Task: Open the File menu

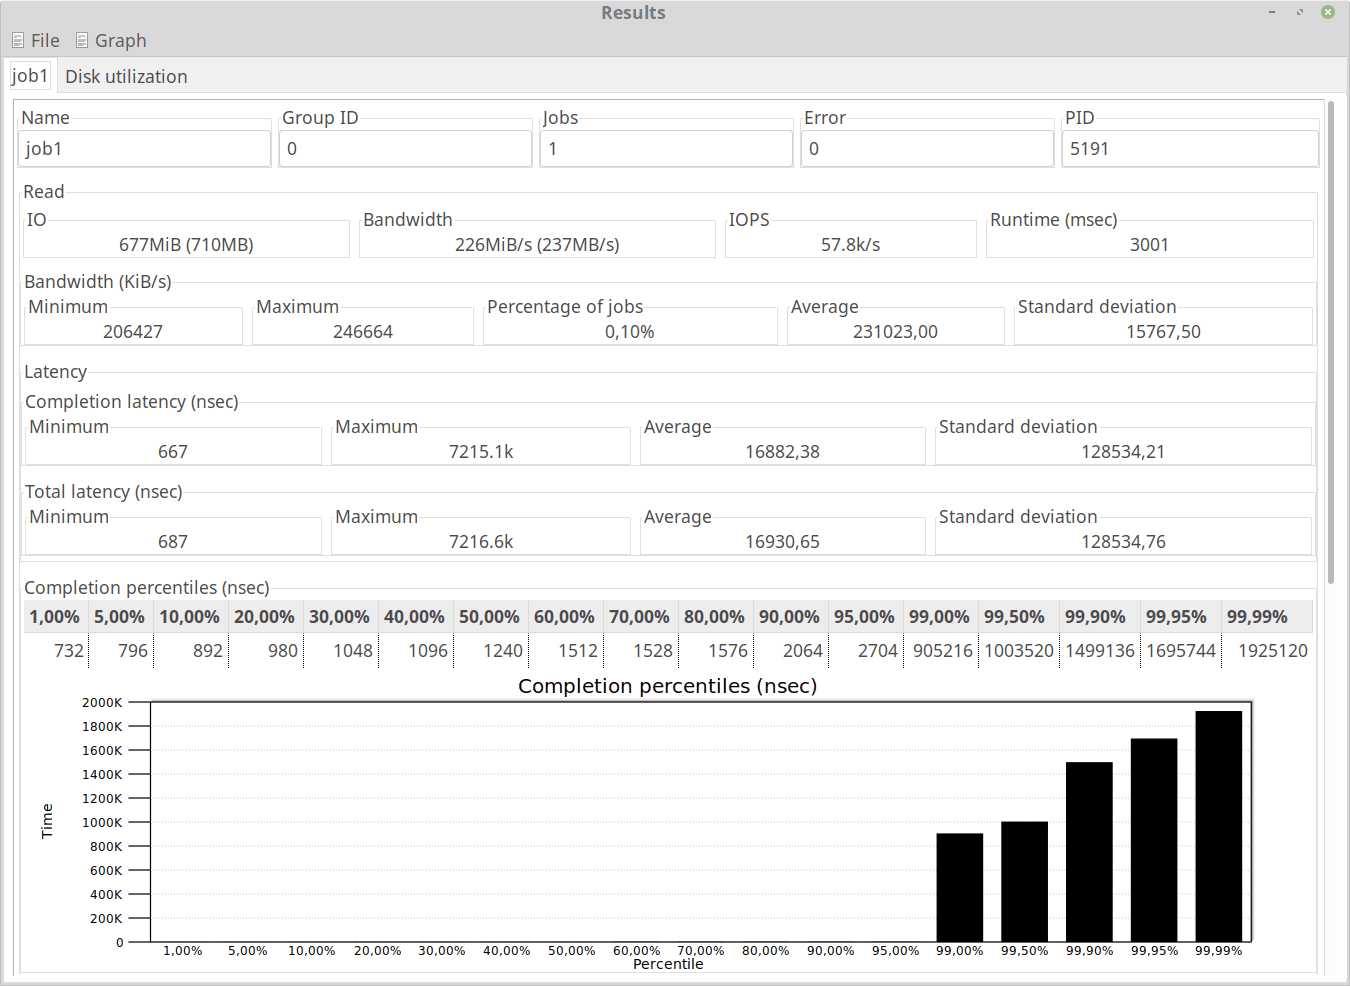Action: pos(45,41)
